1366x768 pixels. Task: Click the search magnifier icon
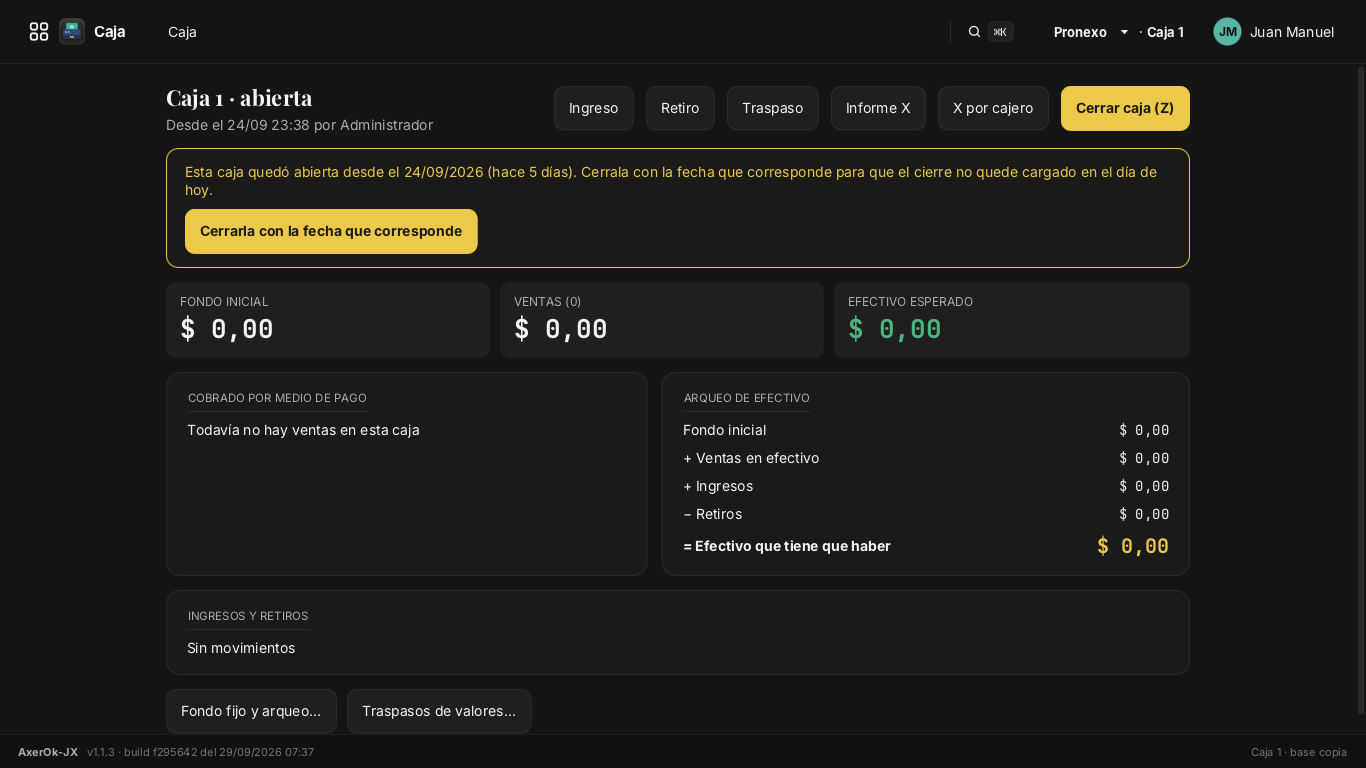click(974, 32)
